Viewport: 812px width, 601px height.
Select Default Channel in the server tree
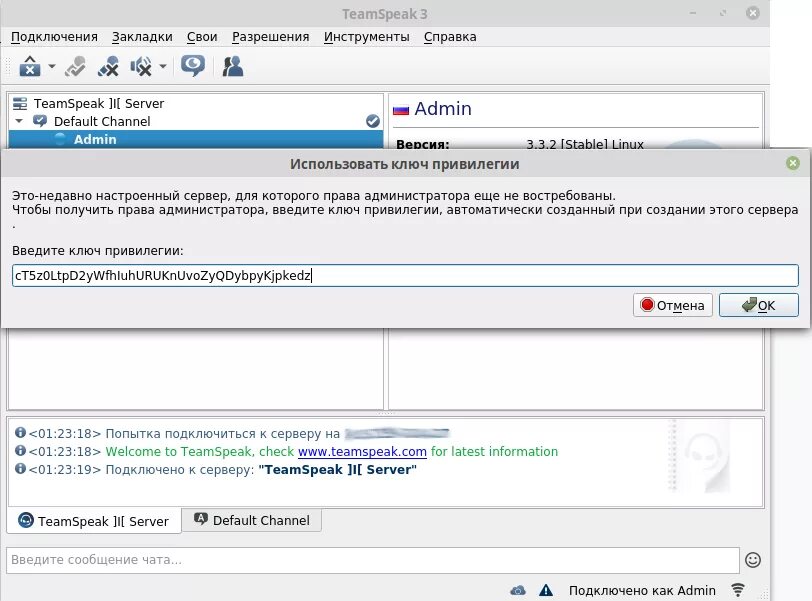coord(102,121)
